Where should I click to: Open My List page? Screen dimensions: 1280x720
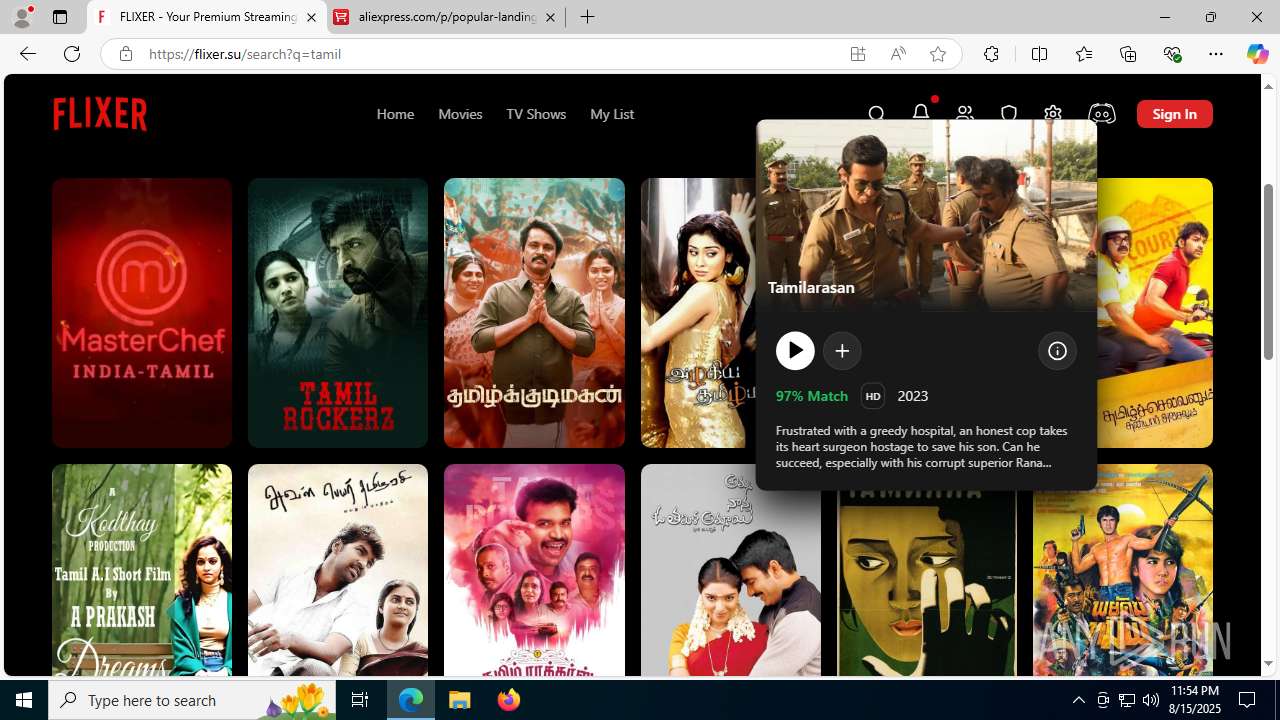click(x=612, y=114)
